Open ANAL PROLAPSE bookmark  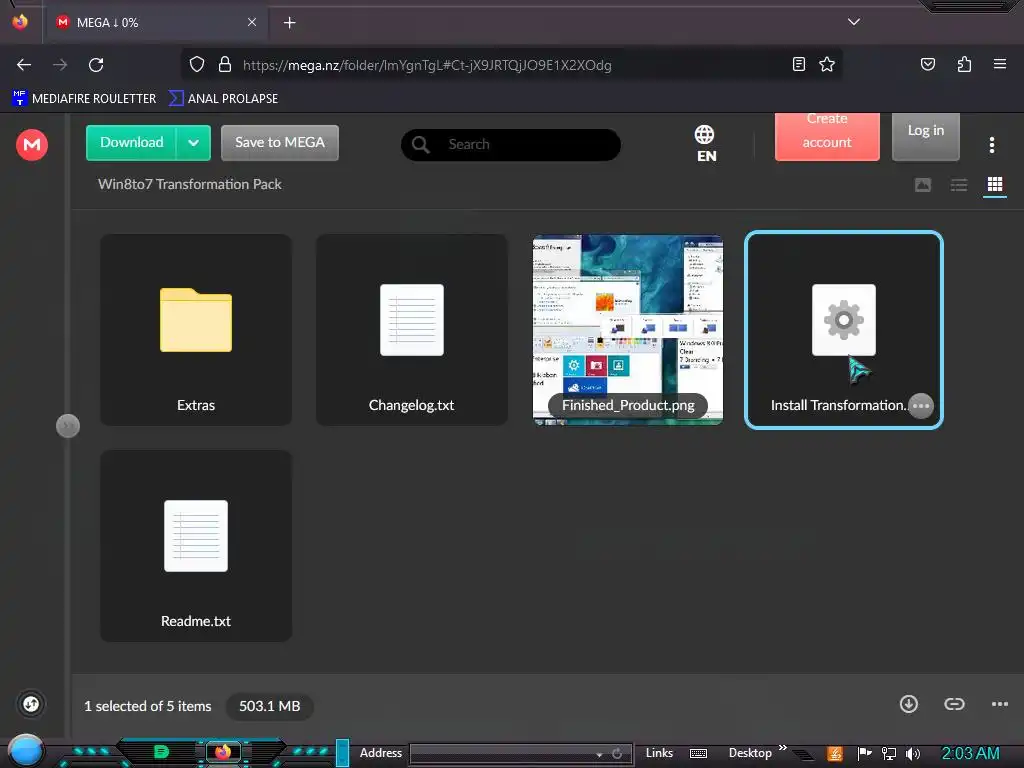coord(223,99)
